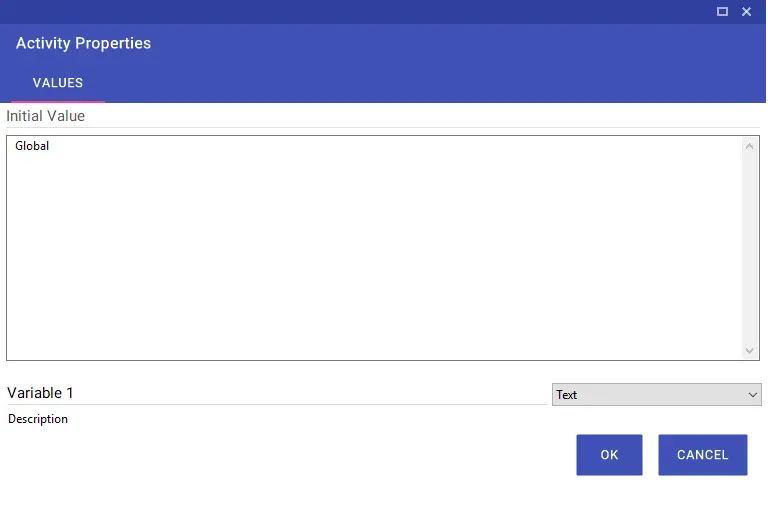Select the Text value in type selector
Viewport: 768px width, 531px height.
tap(567, 395)
